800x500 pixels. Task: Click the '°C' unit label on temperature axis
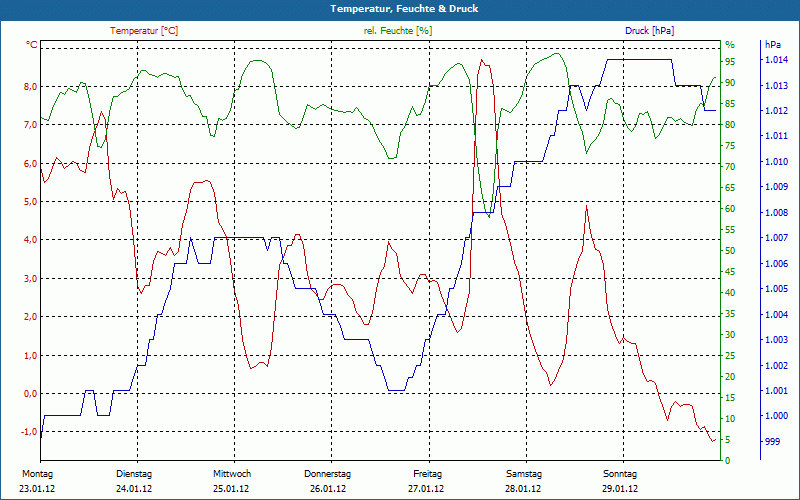(31, 45)
